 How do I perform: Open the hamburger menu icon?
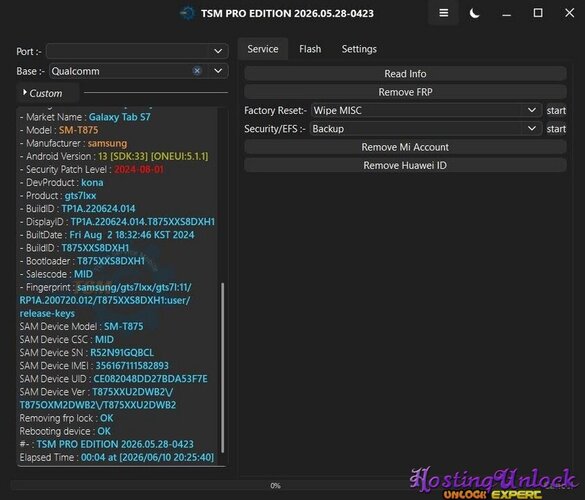[x=443, y=13]
